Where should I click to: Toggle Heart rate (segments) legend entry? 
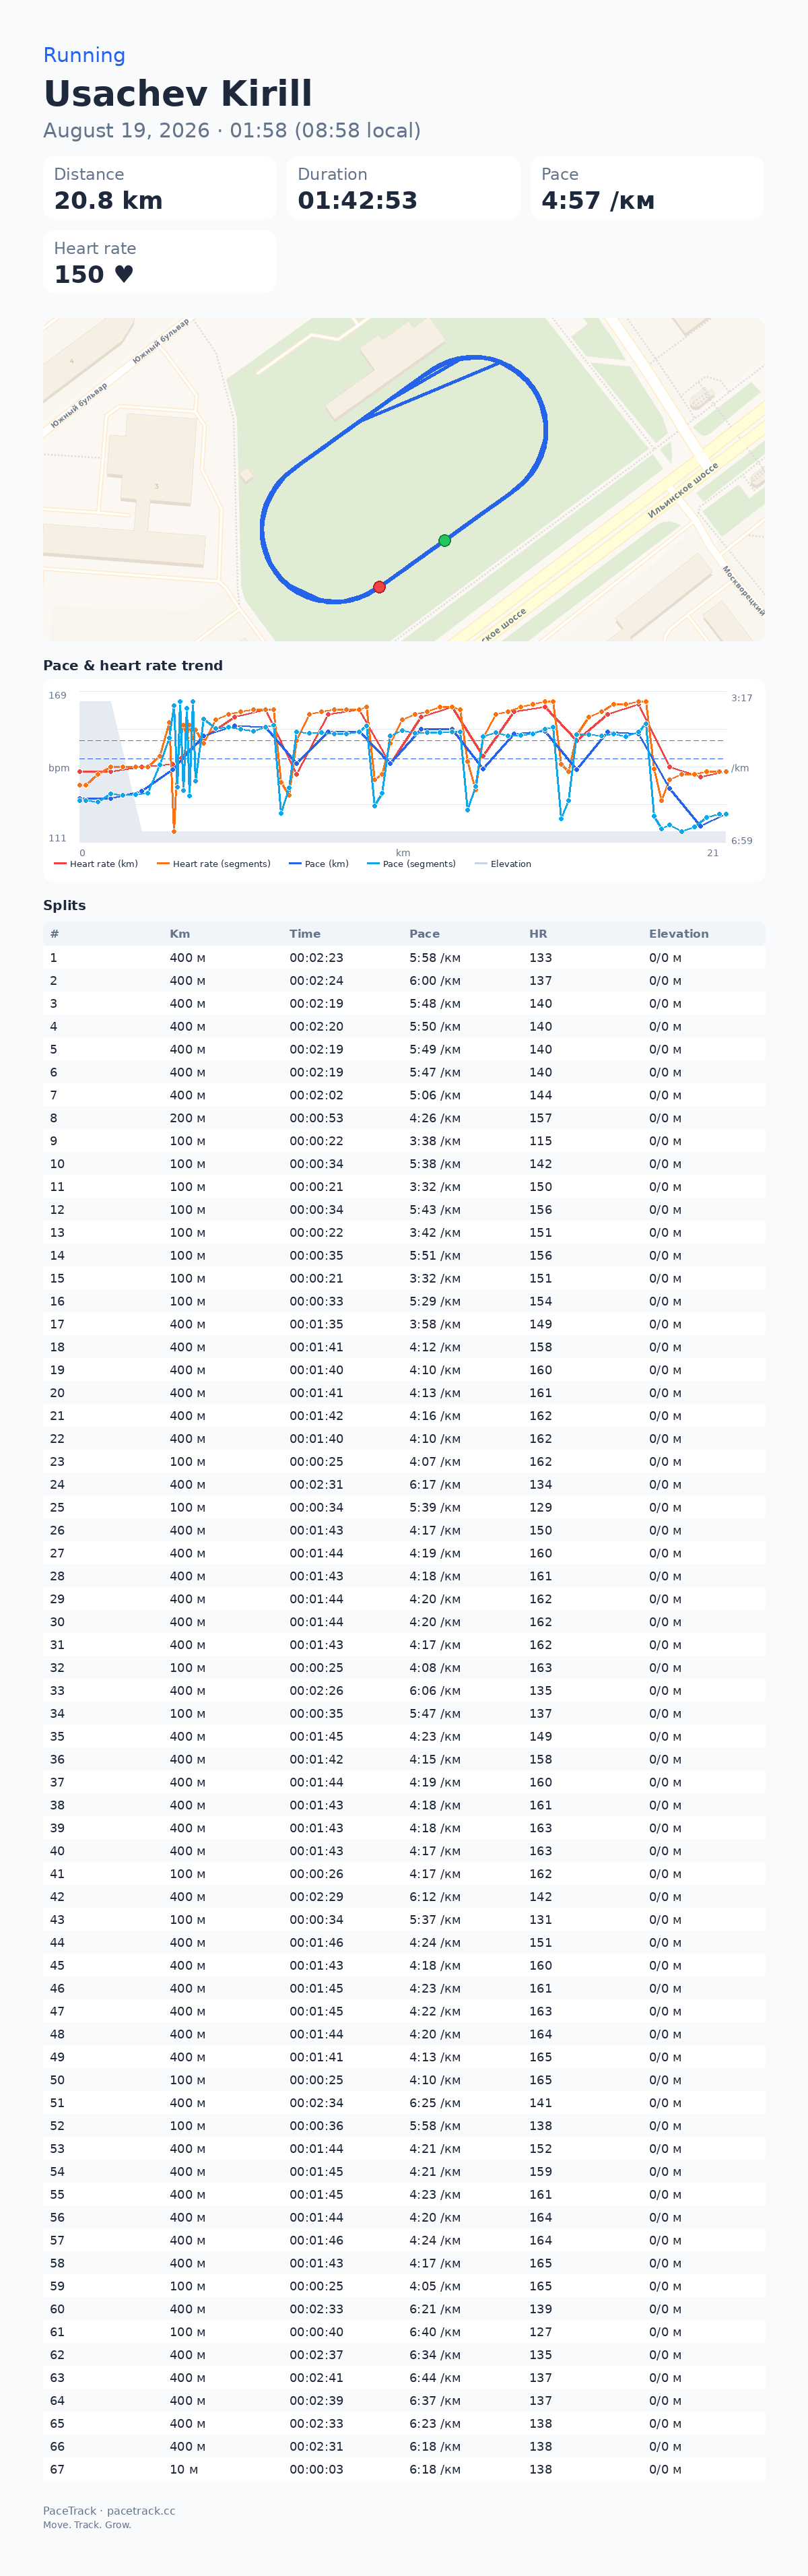coord(213,864)
